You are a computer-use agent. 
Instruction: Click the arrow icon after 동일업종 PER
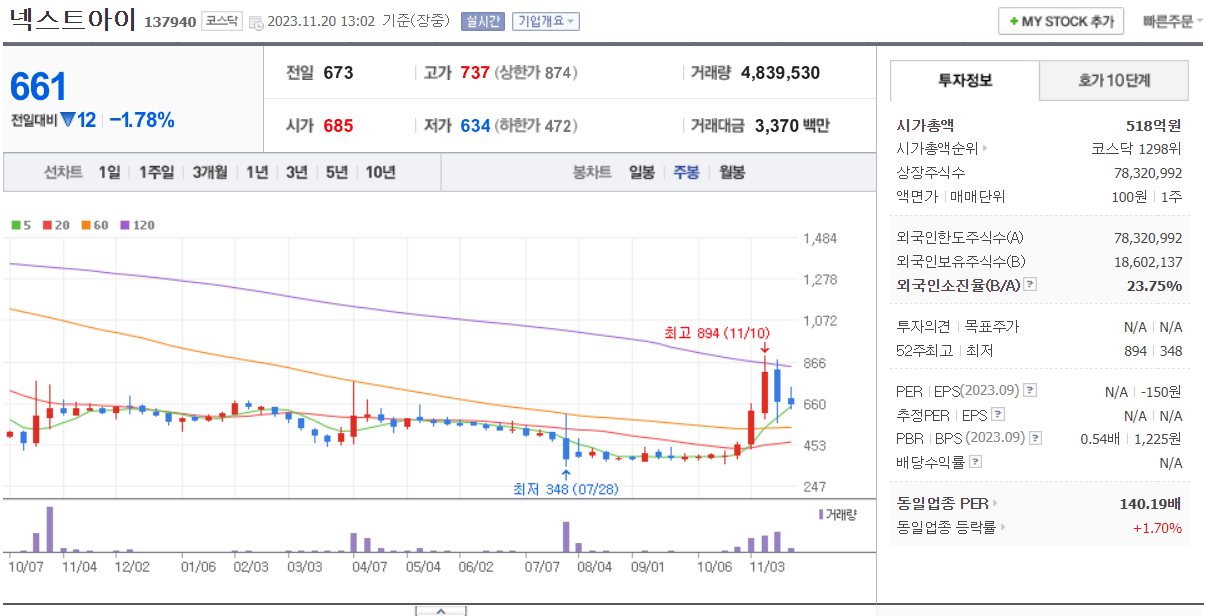click(x=996, y=503)
